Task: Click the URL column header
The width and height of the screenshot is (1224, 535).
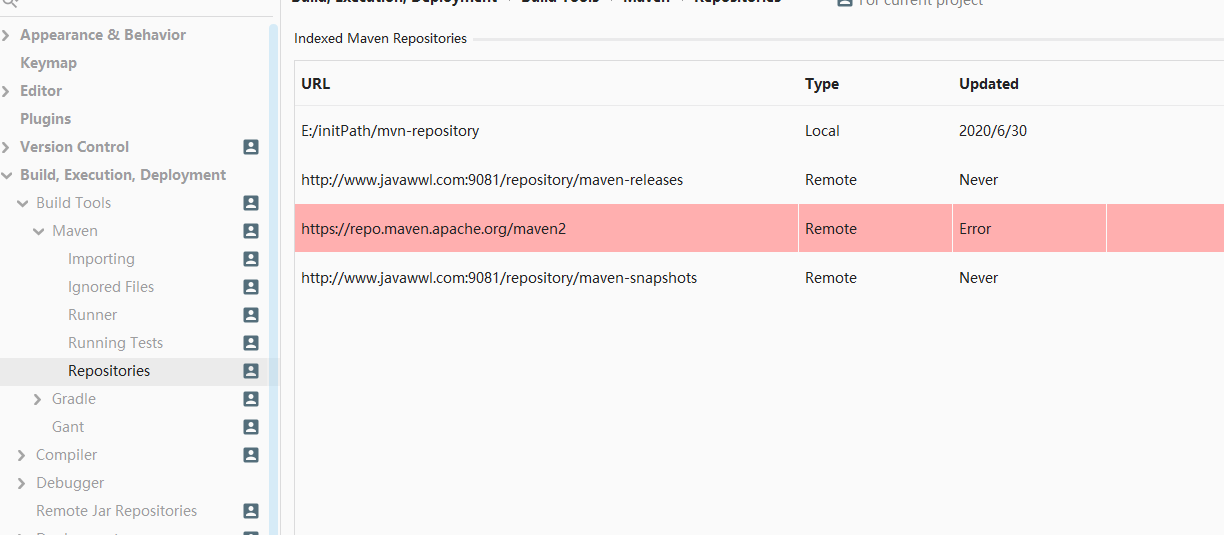Action: click(315, 84)
